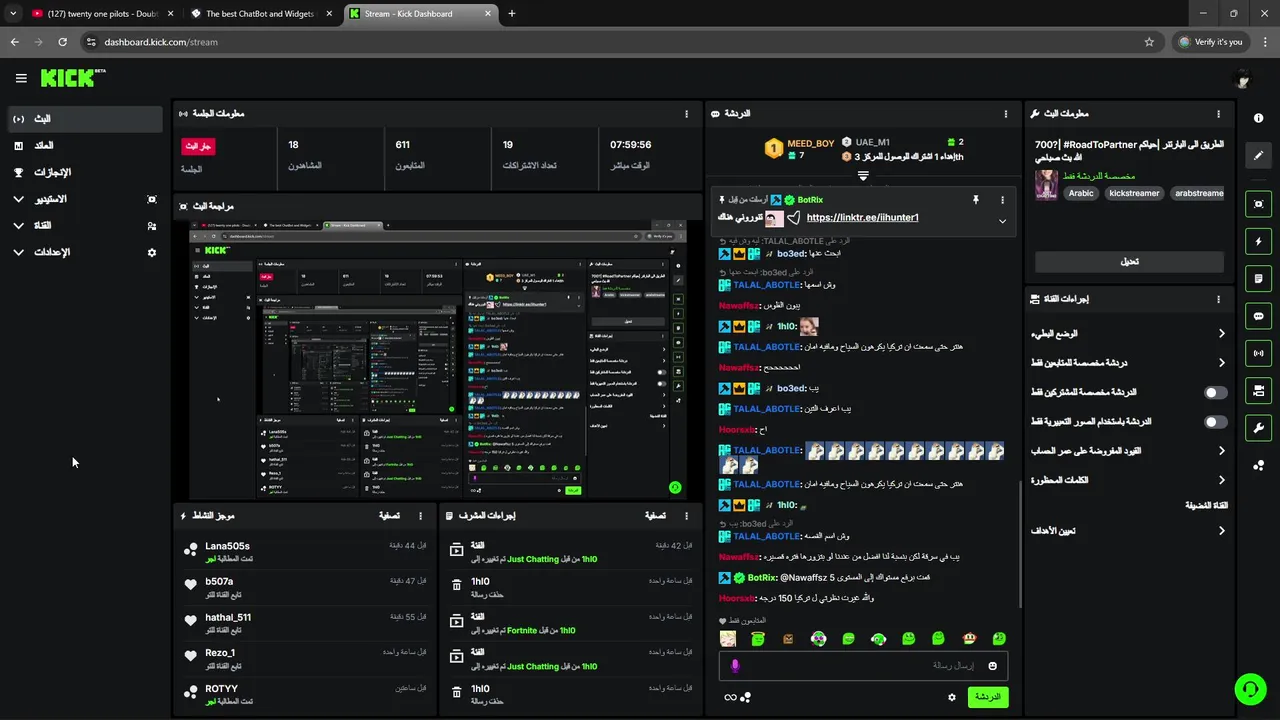Viewport: 1280px width, 720px height.
Task: Focus the إرسال رسالة chat input field
Action: tap(863, 666)
